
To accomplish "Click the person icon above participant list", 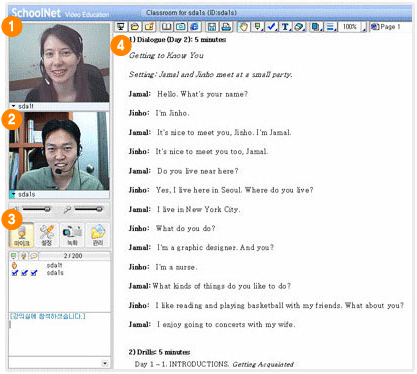I will pos(24,256).
